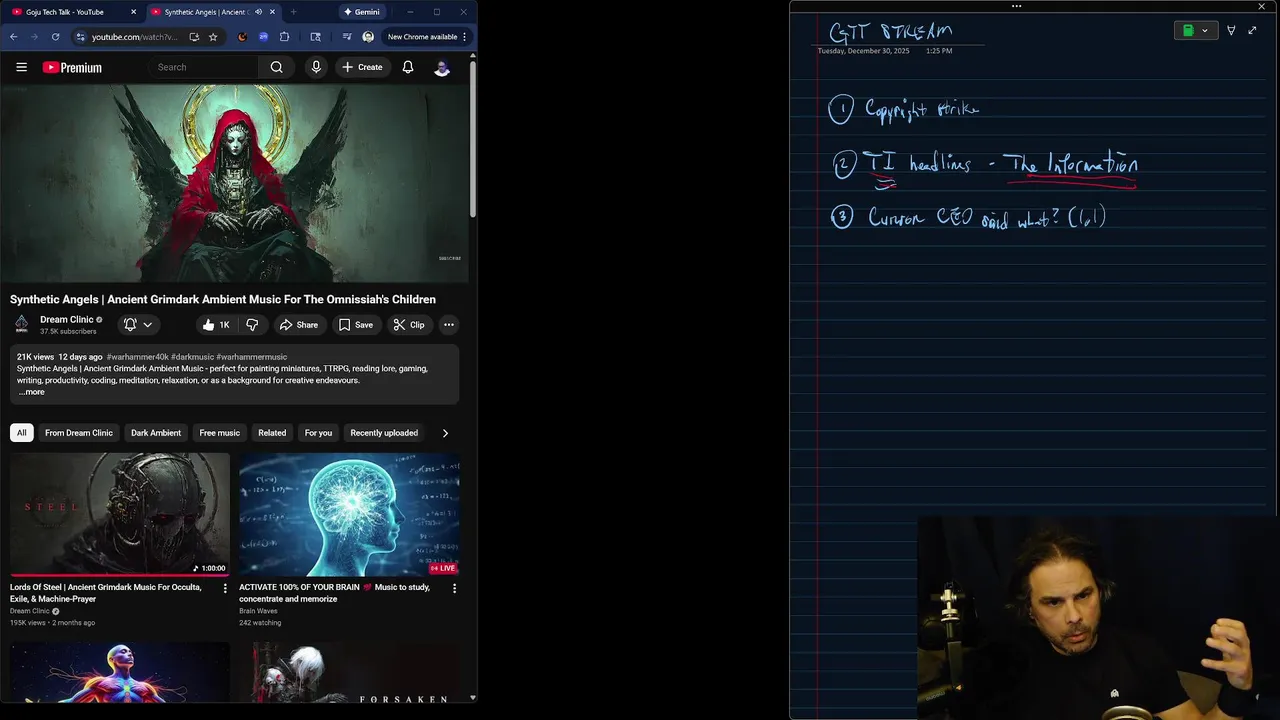Open new tab in Chrome
1280x720 pixels.
pos(293,12)
